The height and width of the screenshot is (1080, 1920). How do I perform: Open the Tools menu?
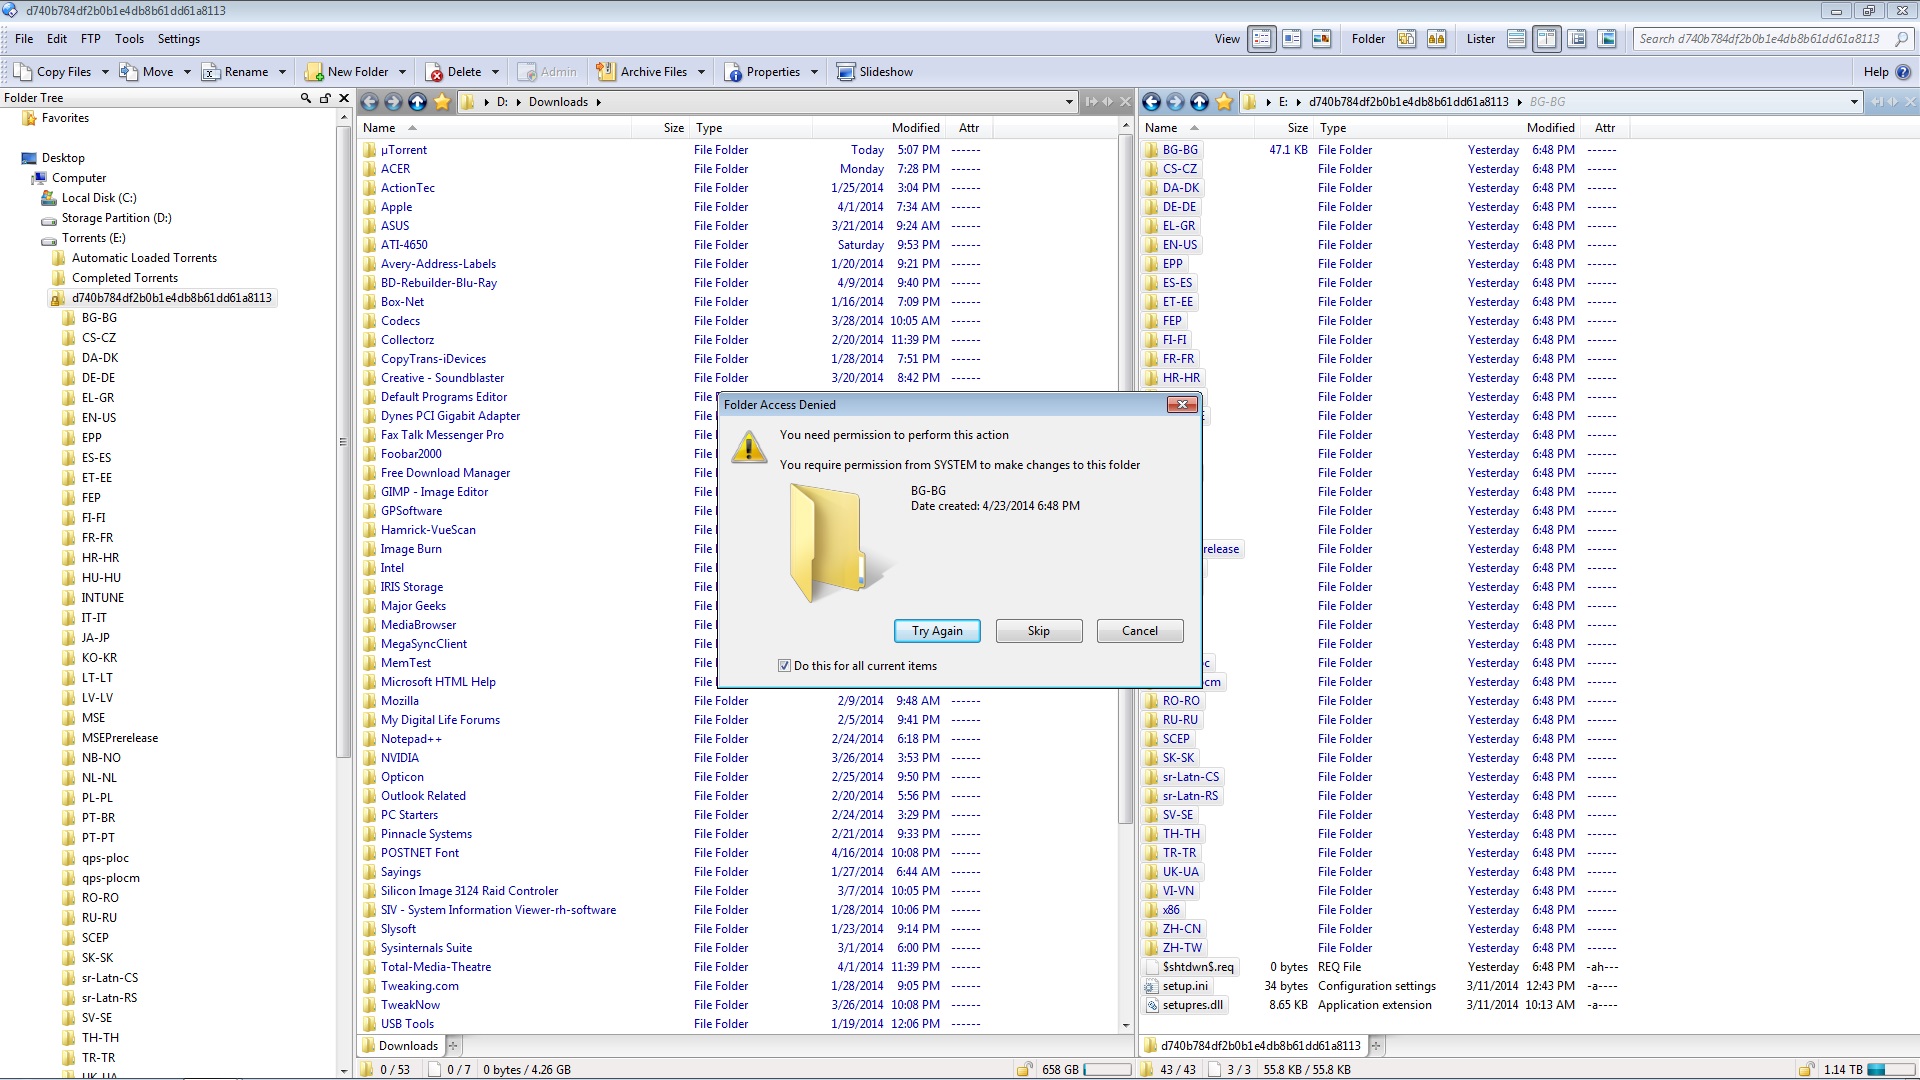click(129, 39)
